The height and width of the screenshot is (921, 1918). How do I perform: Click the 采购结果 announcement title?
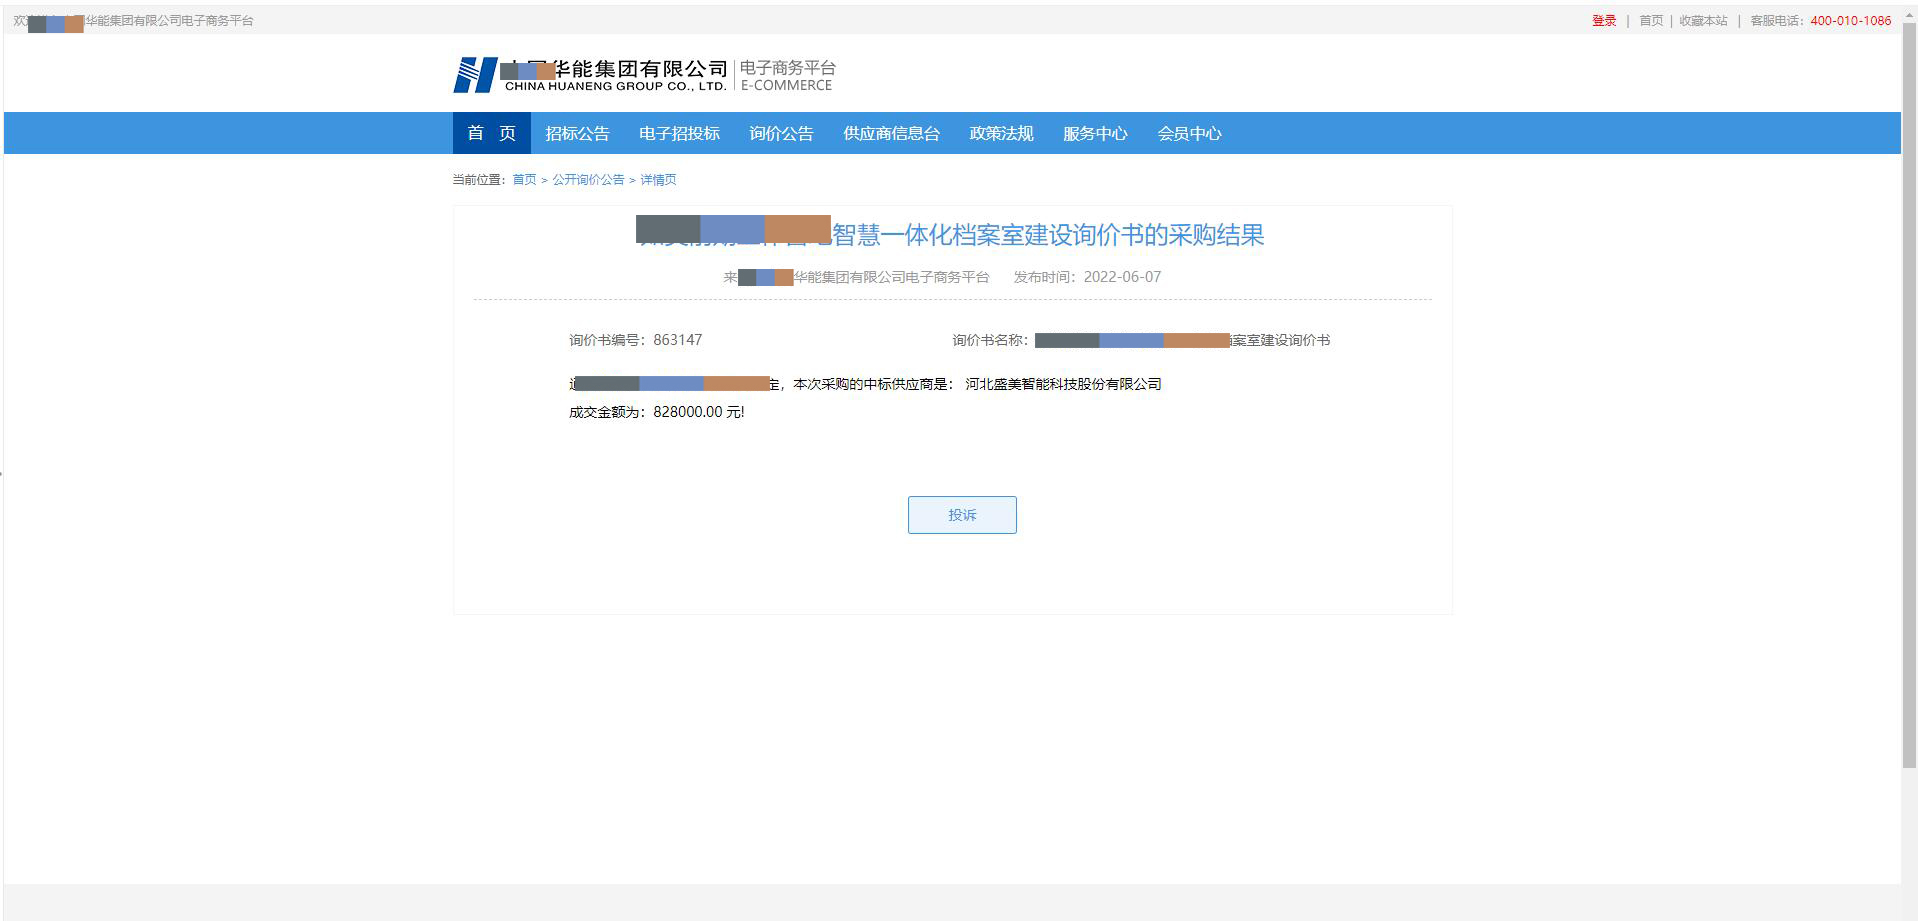[x=1047, y=235]
